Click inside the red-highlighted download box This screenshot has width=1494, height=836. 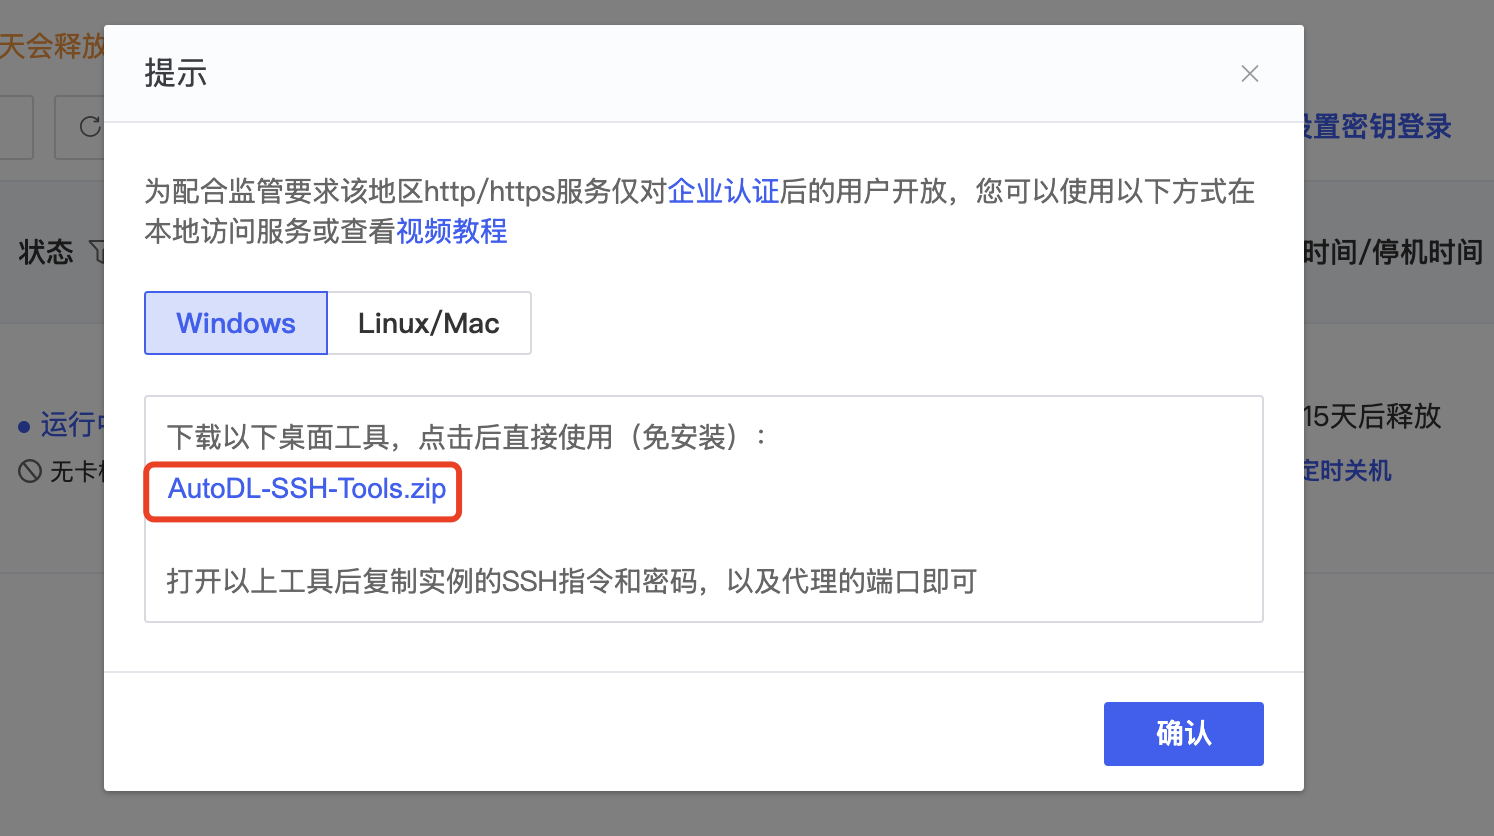[x=302, y=491]
